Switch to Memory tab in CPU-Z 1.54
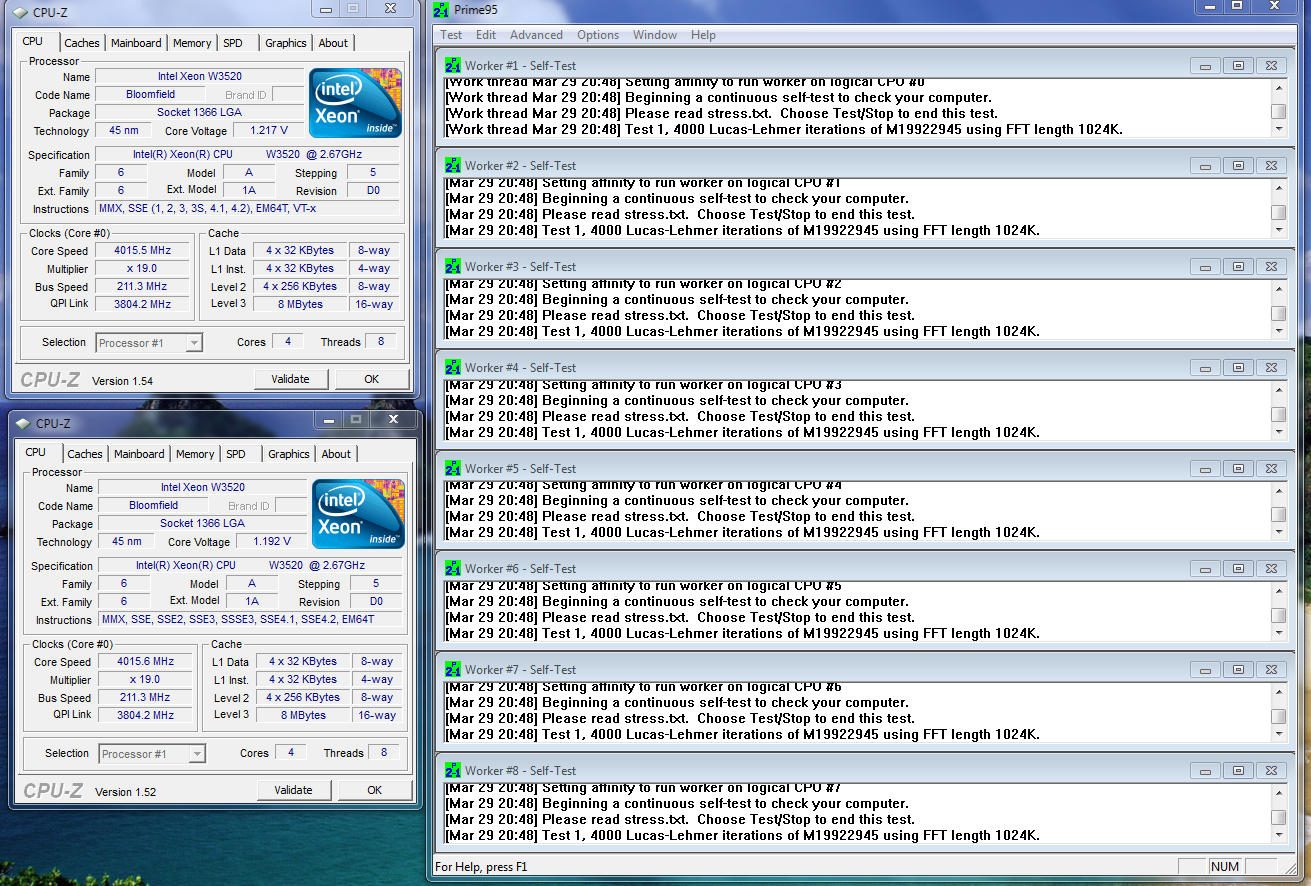 192,43
